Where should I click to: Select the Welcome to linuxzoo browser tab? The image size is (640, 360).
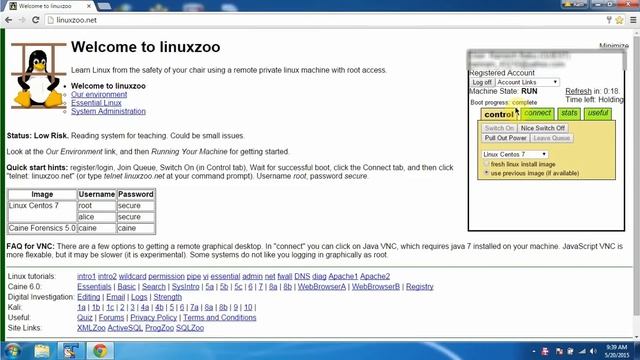pos(51,6)
